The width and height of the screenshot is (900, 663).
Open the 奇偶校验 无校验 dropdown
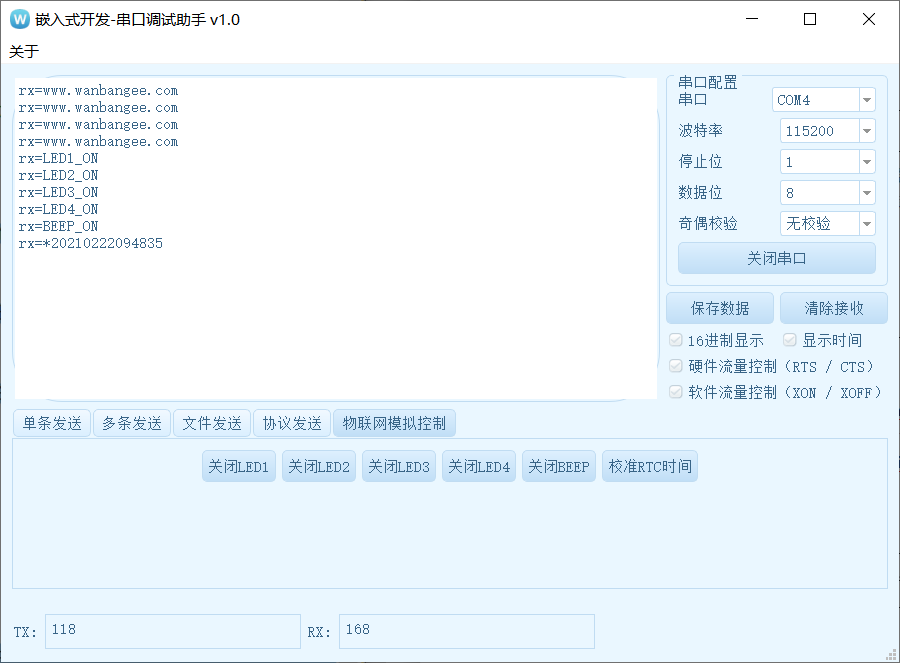(x=827, y=223)
